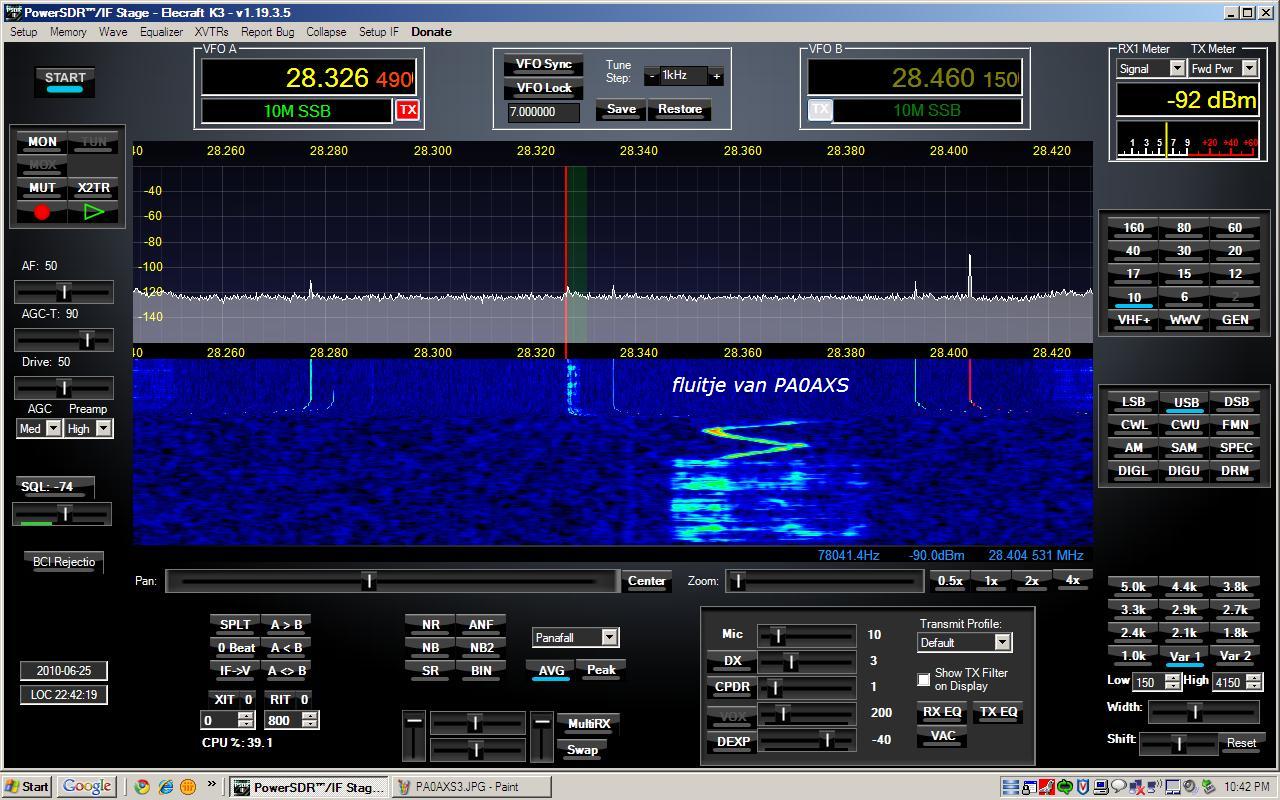Screen dimensions: 1280x800
Task: Select the WWV band button
Action: [x=1184, y=320]
